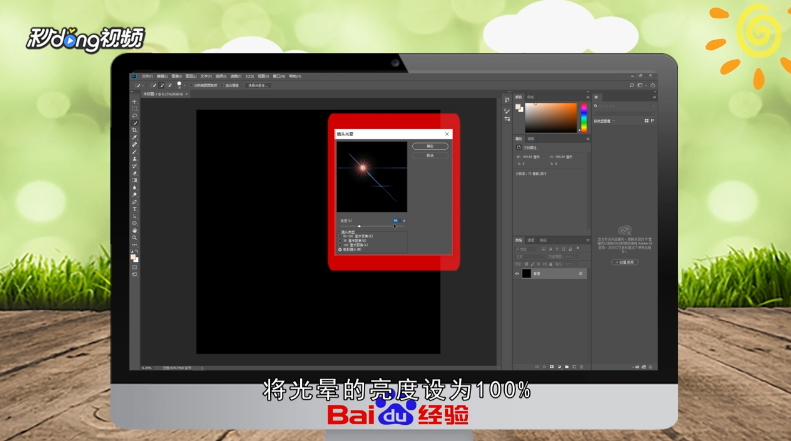Select the Ellipse shape tool

tap(135, 223)
